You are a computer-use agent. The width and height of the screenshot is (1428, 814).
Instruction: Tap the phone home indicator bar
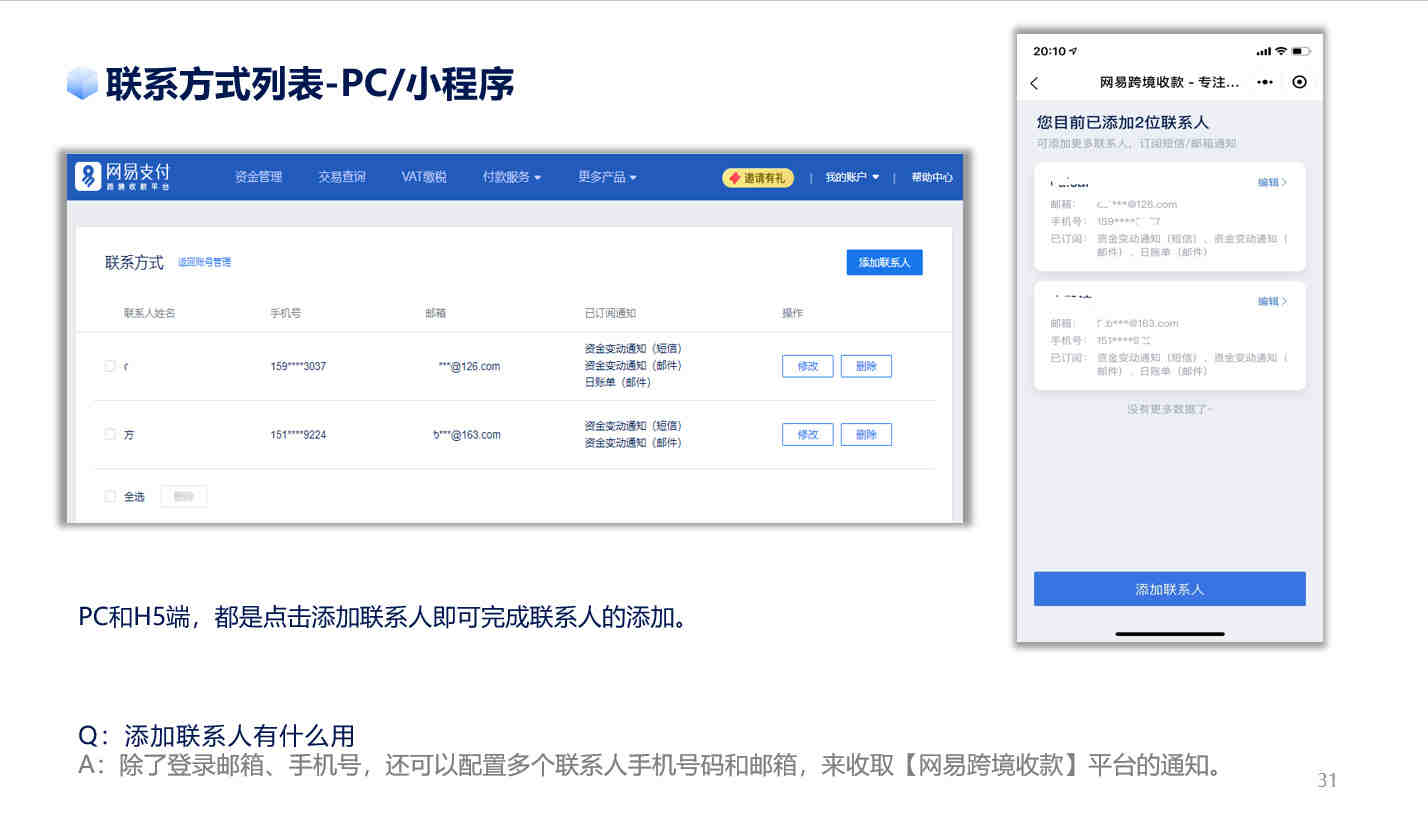pos(1170,633)
